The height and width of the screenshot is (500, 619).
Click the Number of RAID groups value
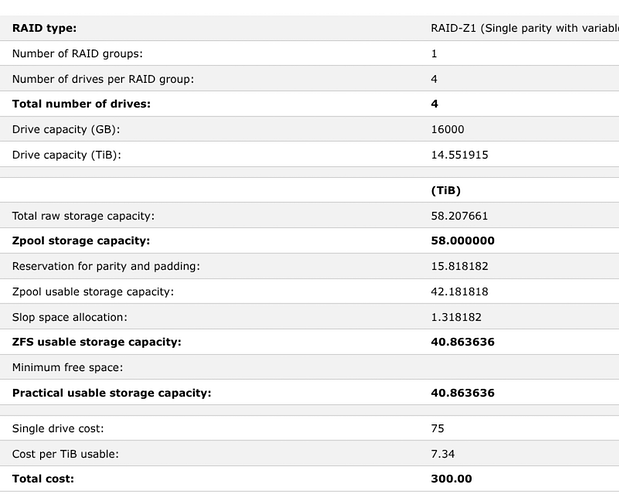(x=434, y=54)
